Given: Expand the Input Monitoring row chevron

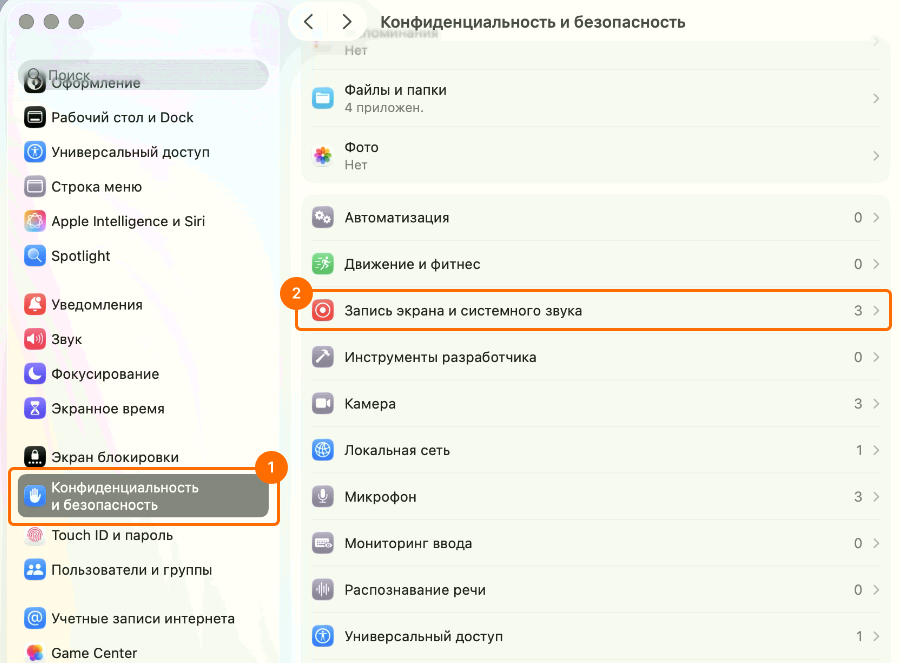Looking at the screenshot, I should pos(876,544).
